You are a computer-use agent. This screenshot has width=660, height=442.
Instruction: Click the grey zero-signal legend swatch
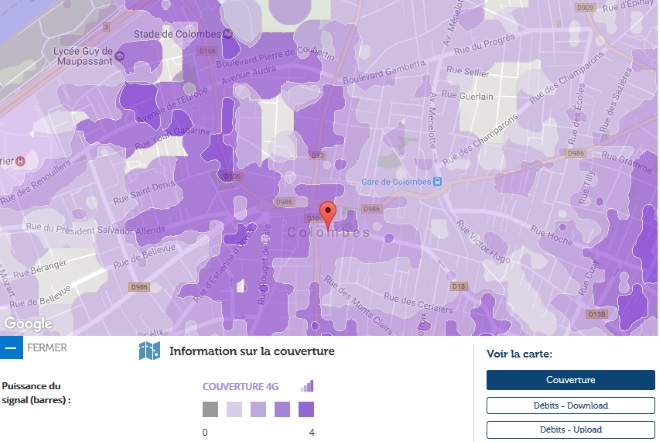coord(210,409)
